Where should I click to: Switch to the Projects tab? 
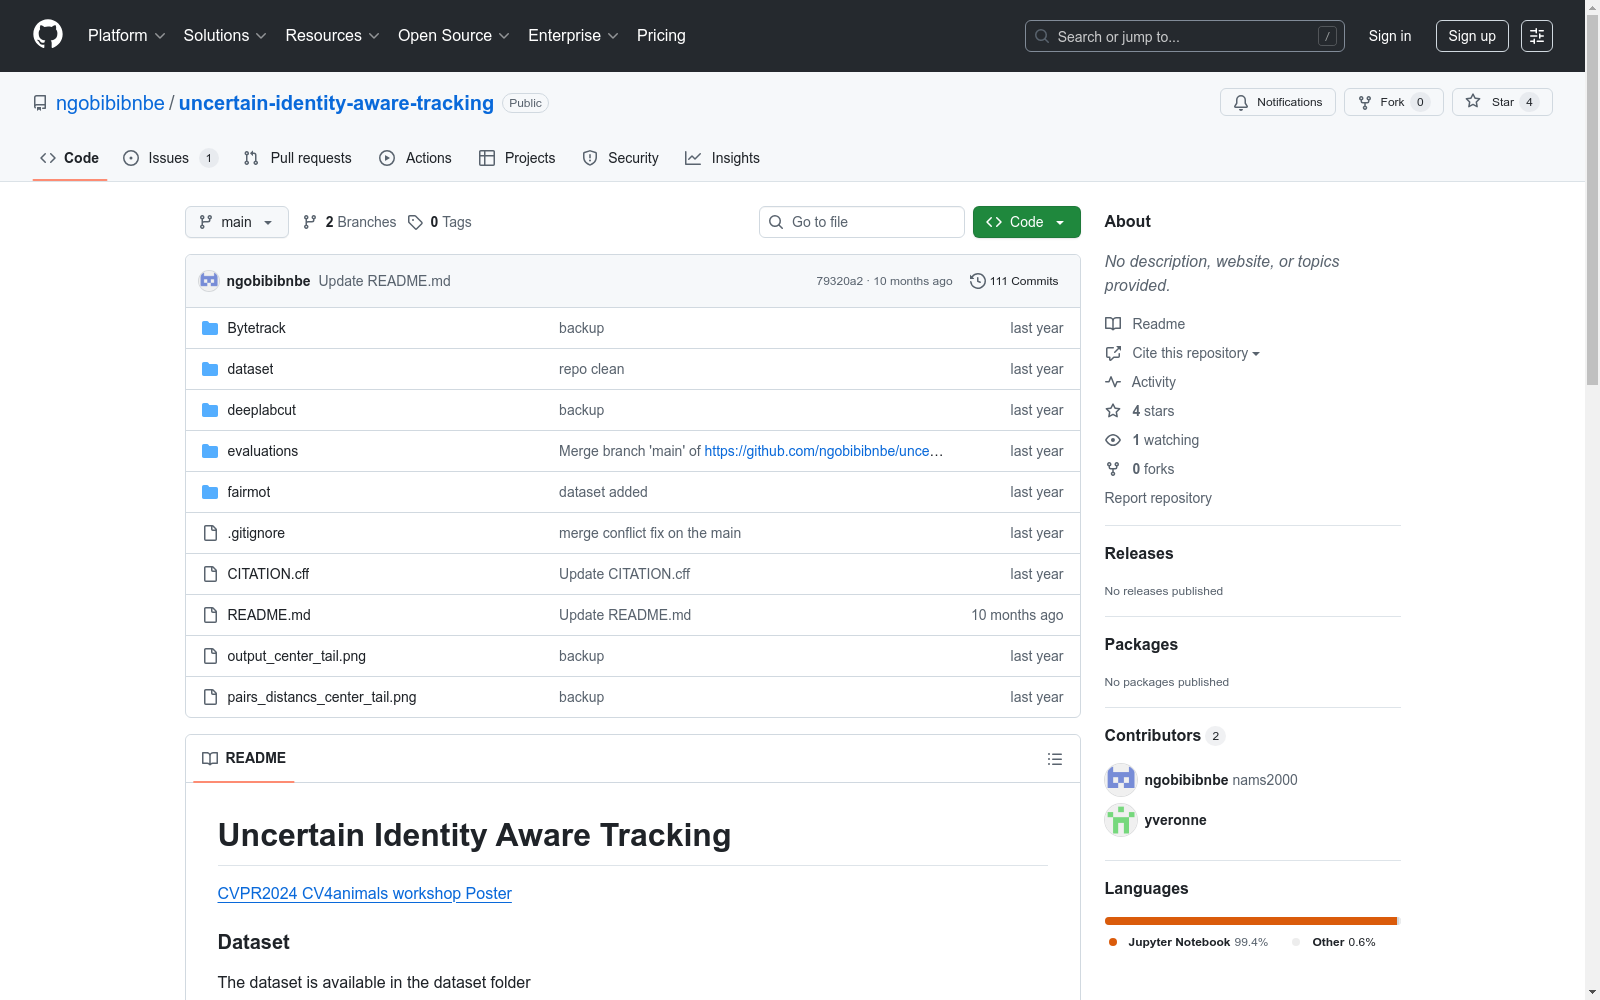517,158
